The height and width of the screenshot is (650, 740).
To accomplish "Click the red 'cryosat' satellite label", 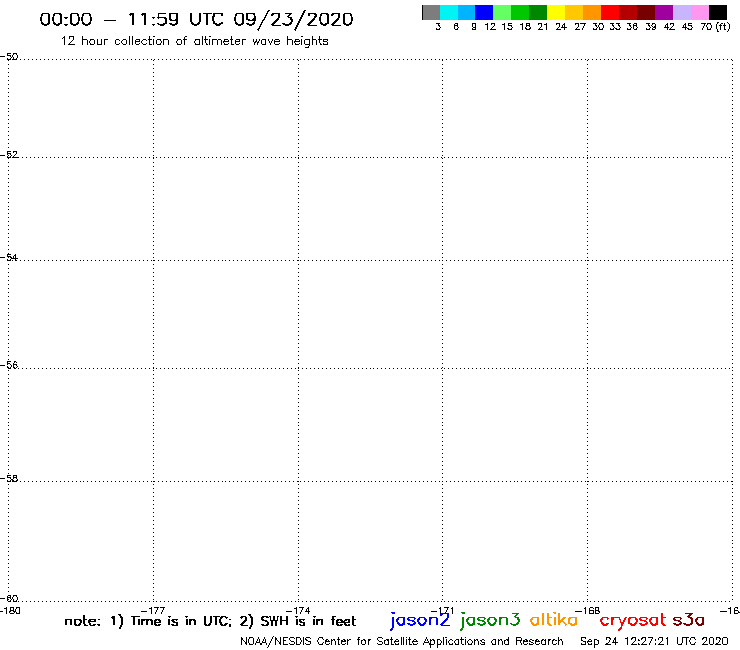I will click(633, 621).
